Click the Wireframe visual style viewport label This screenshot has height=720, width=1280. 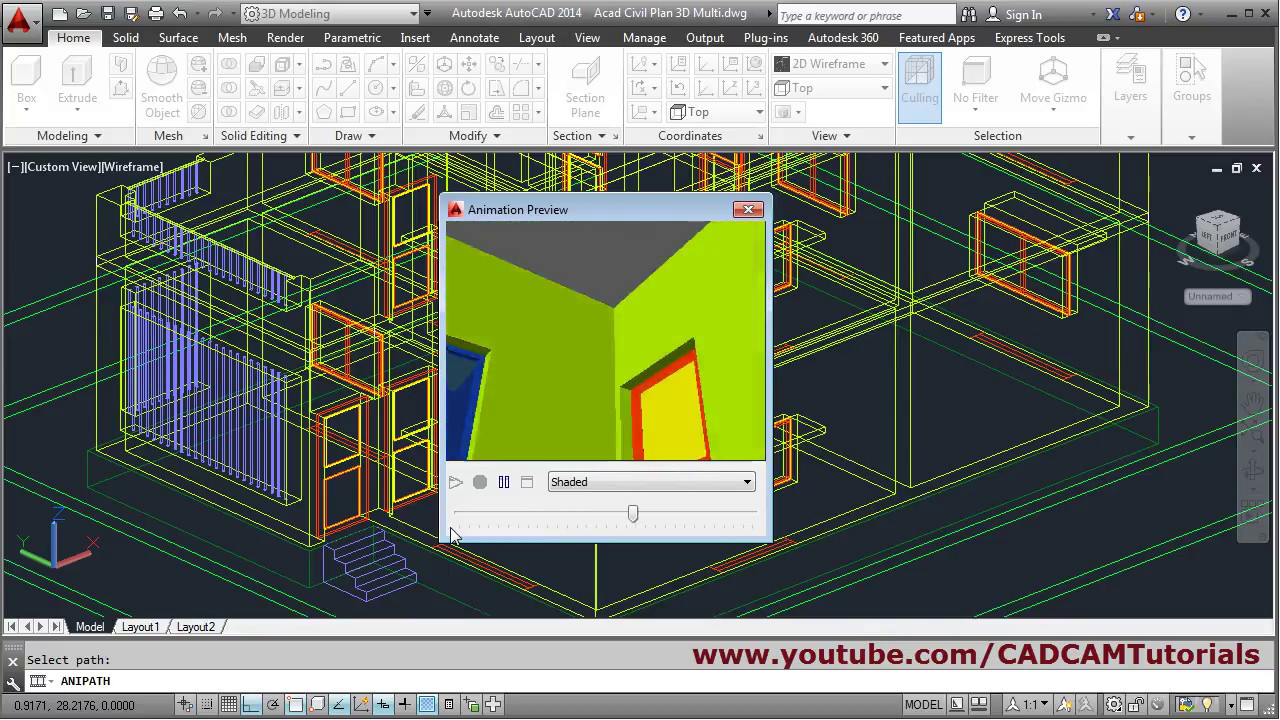(132, 167)
